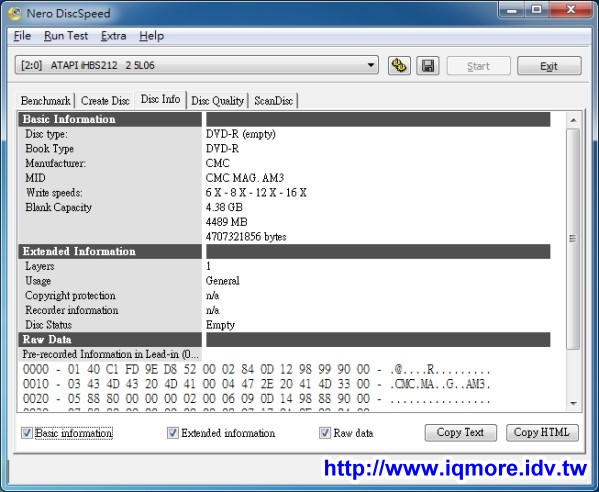Open the ATAPI iHBS212 drive dropdown

tap(197, 65)
